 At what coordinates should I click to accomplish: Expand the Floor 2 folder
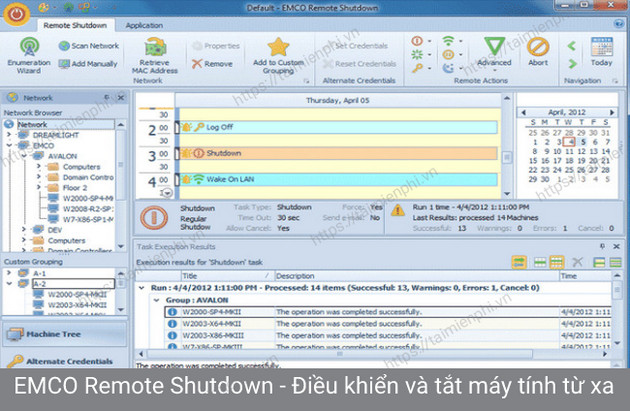[x=39, y=187]
